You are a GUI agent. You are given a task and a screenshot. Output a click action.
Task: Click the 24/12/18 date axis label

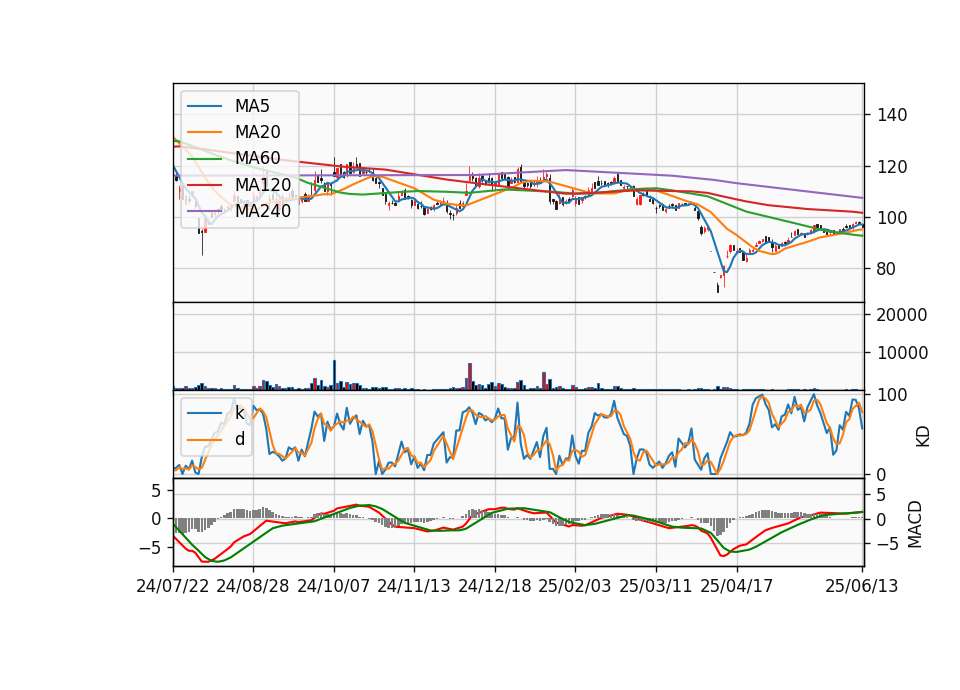point(495,586)
